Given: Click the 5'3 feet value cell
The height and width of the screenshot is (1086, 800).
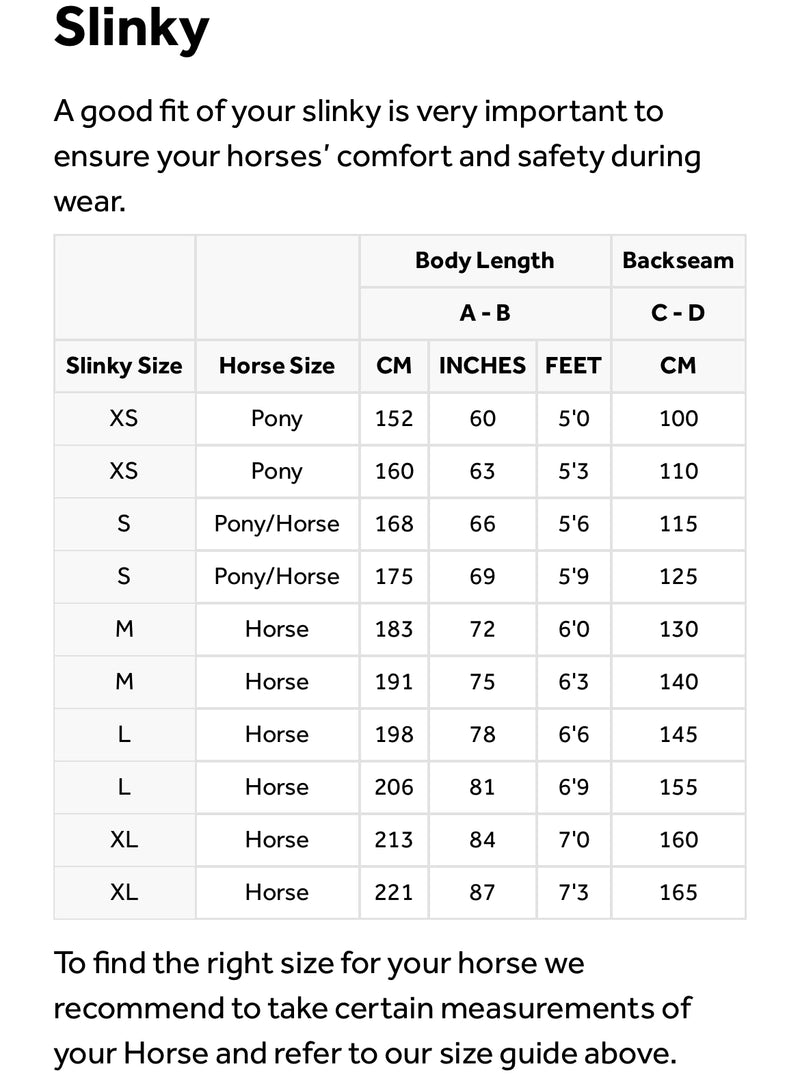Looking at the screenshot, I should click(x=574, y=471).
